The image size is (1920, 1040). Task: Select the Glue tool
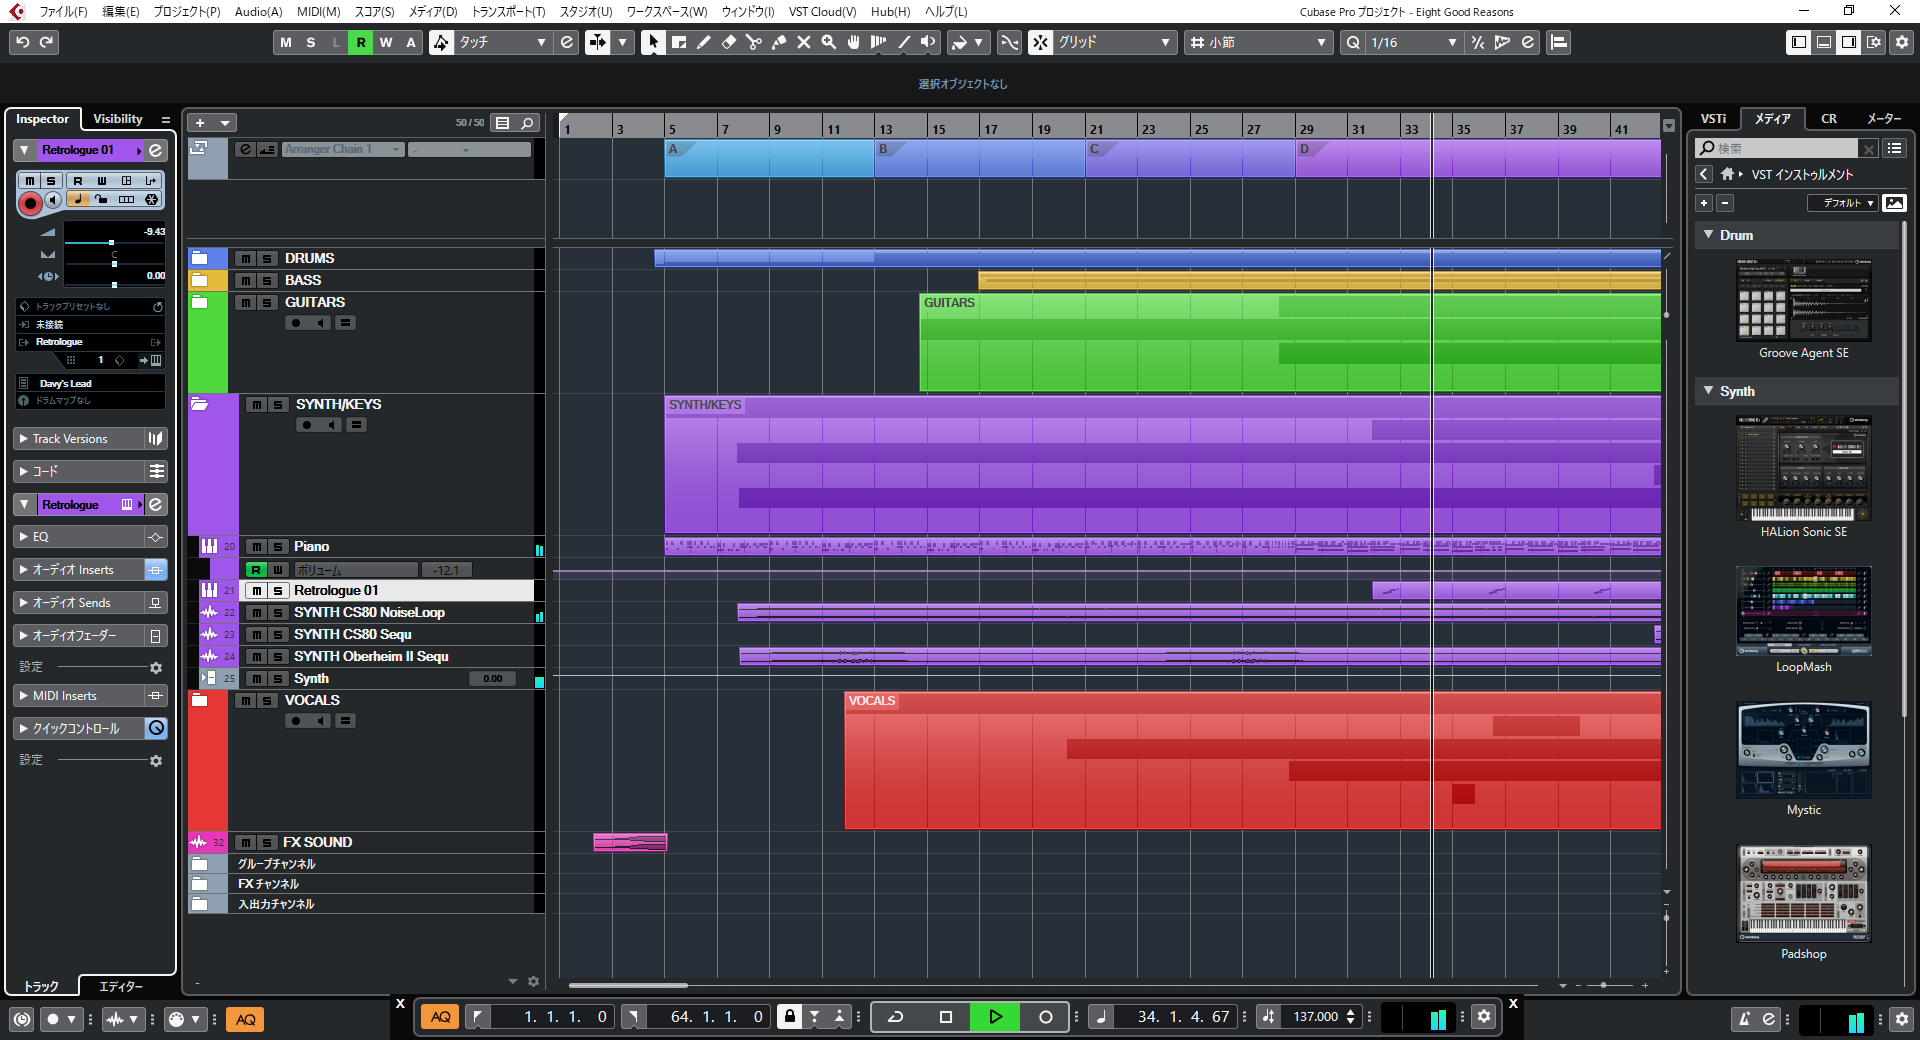tap(779, 42)
